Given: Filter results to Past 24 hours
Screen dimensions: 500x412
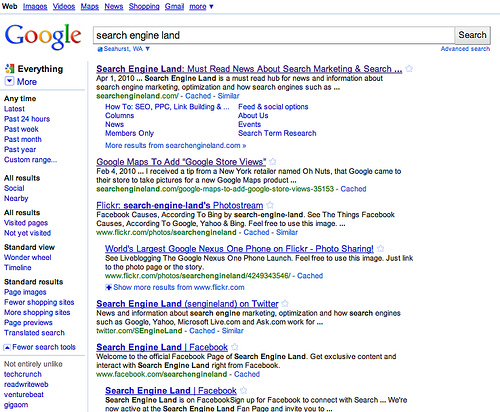Looking at the screenshot, I should pyautogui.click(x=27, y=119).
